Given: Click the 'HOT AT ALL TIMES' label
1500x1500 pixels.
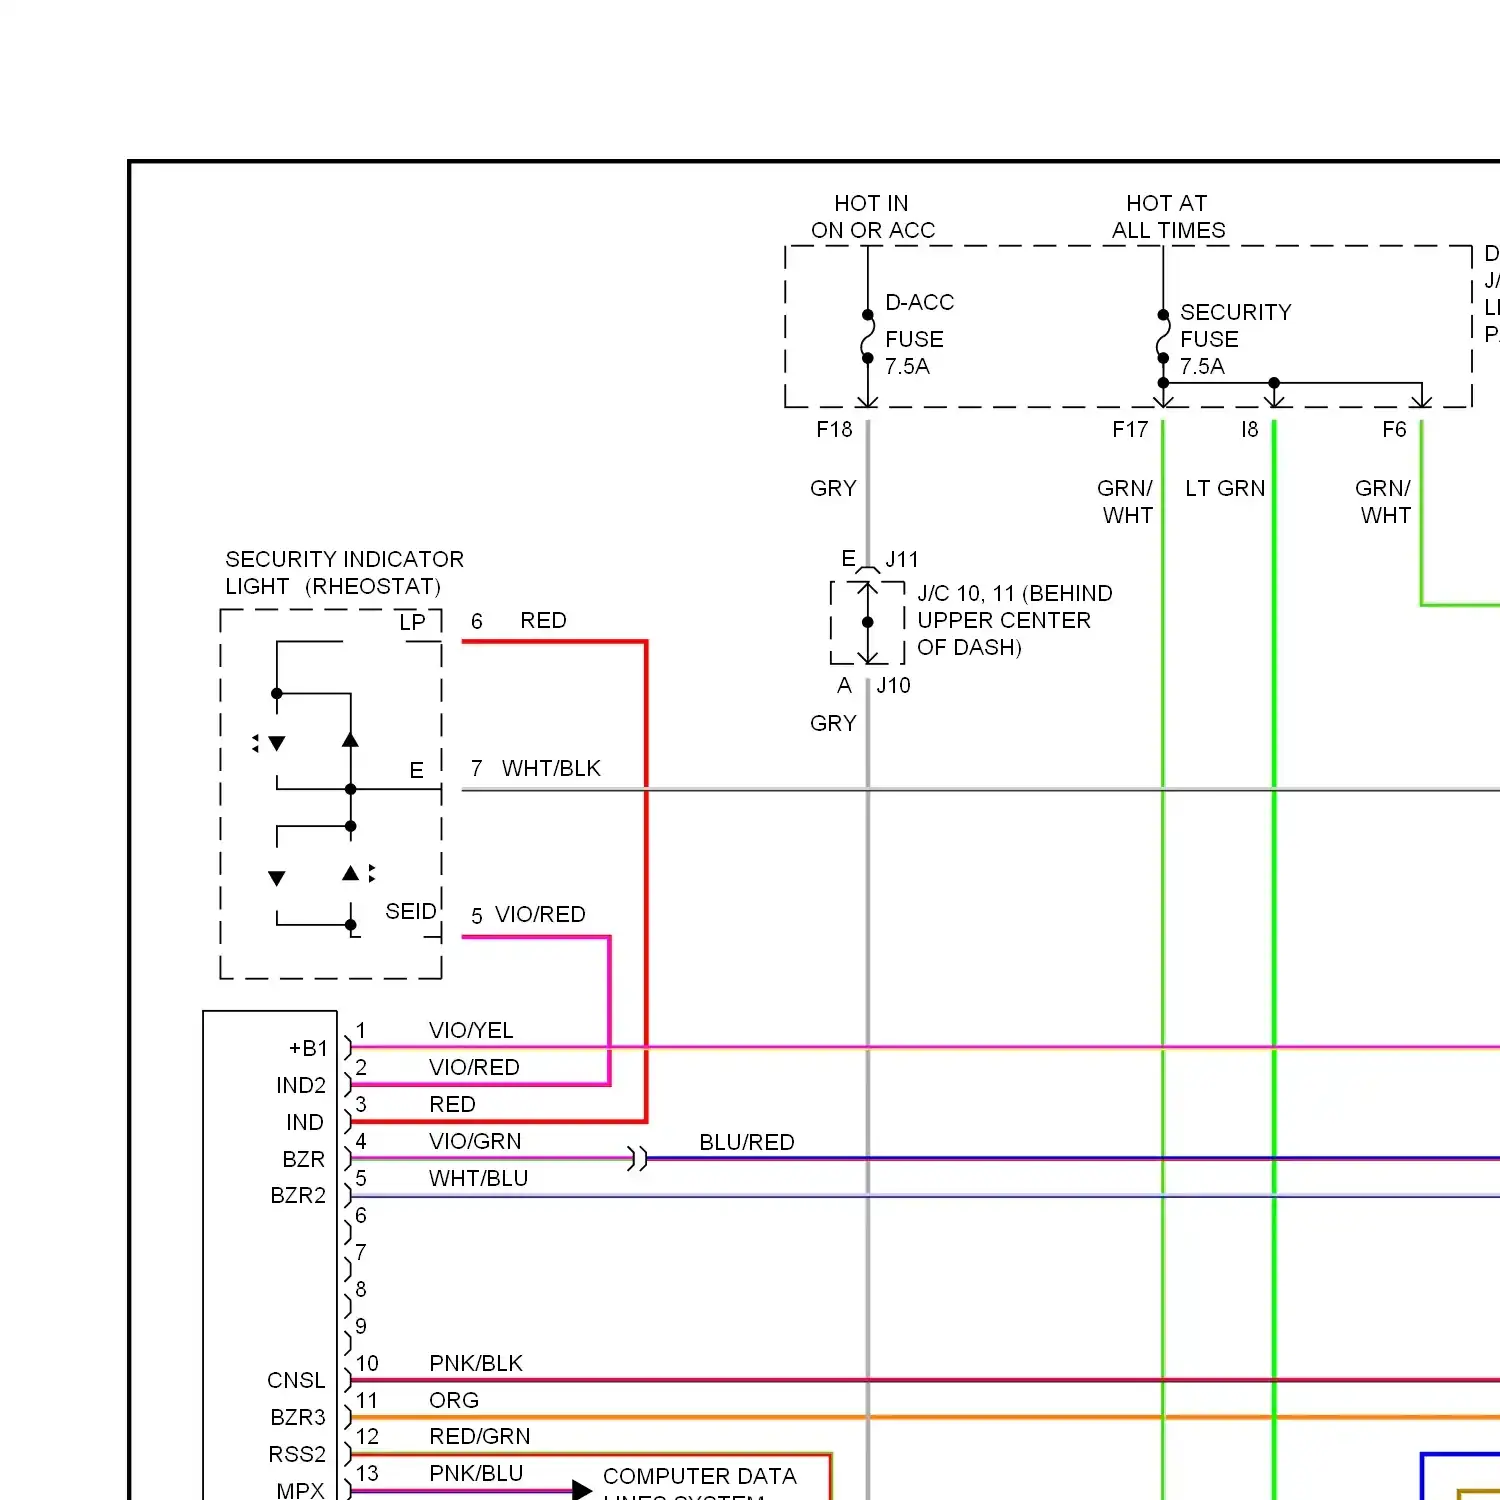Looking at the screenshot, I should pyautogui.click(x=1168, y=217).
